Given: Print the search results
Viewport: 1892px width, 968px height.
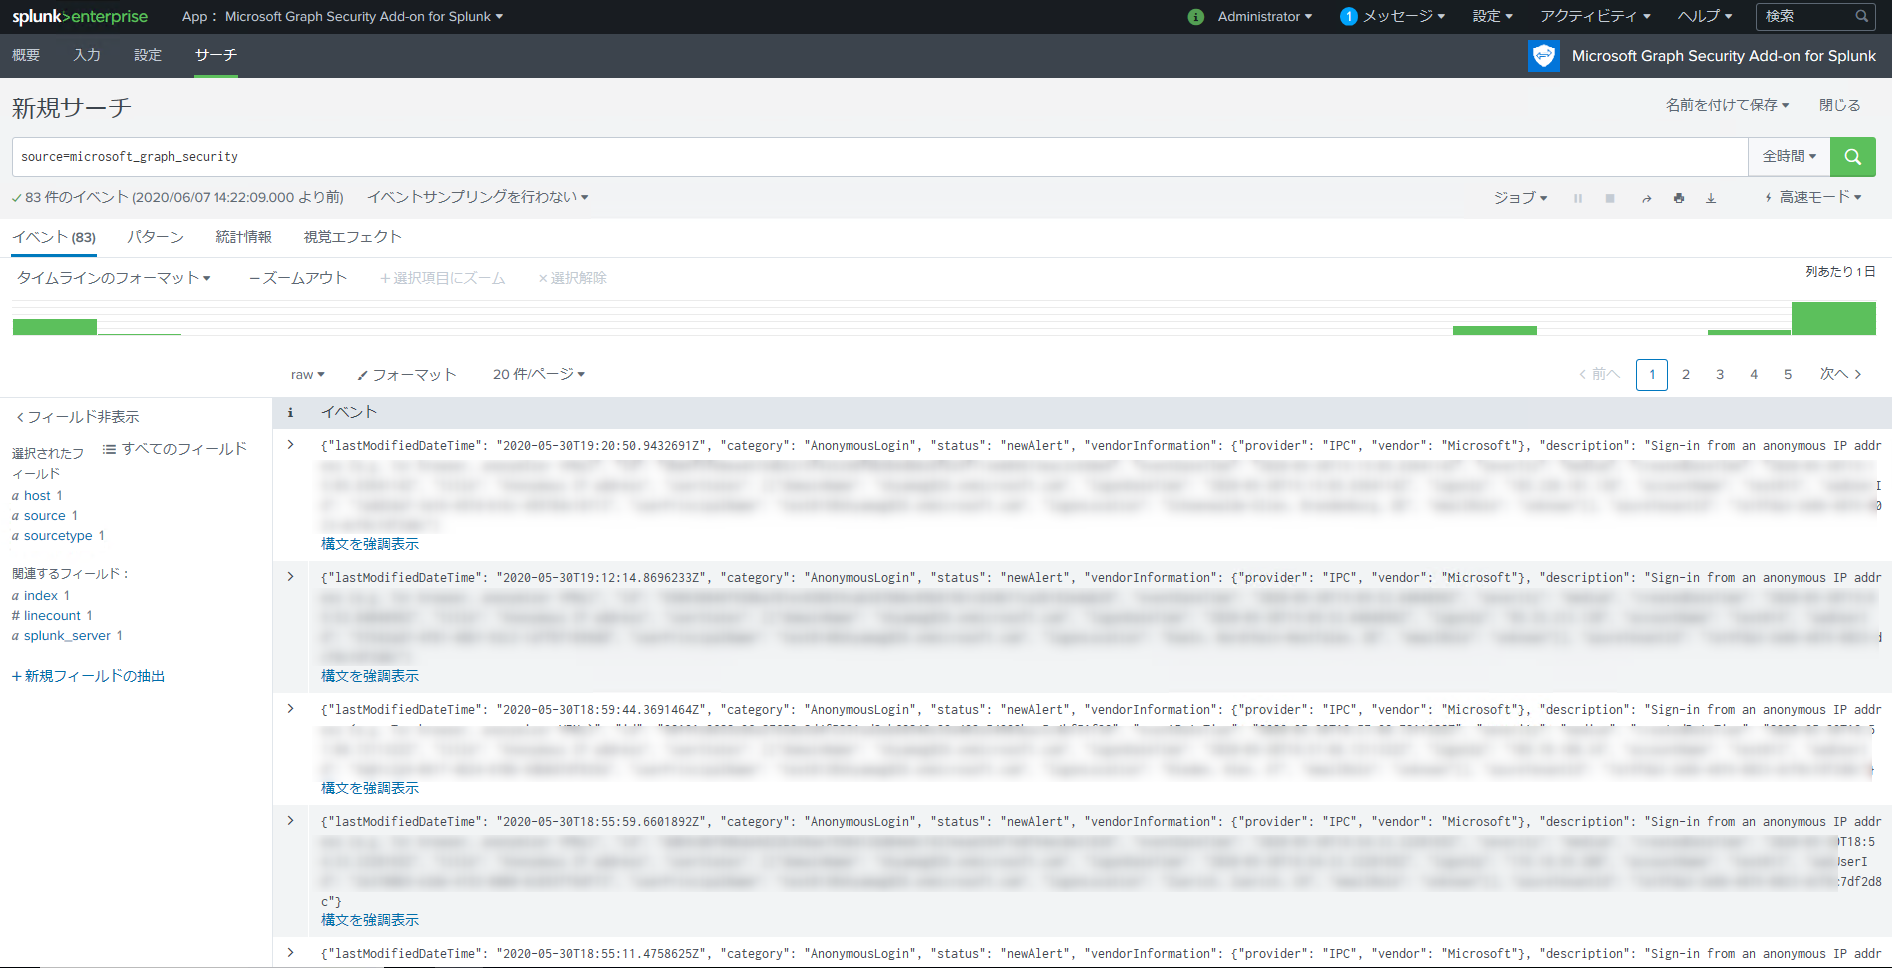Looking at the screenshot, I should pos(1679,198).
